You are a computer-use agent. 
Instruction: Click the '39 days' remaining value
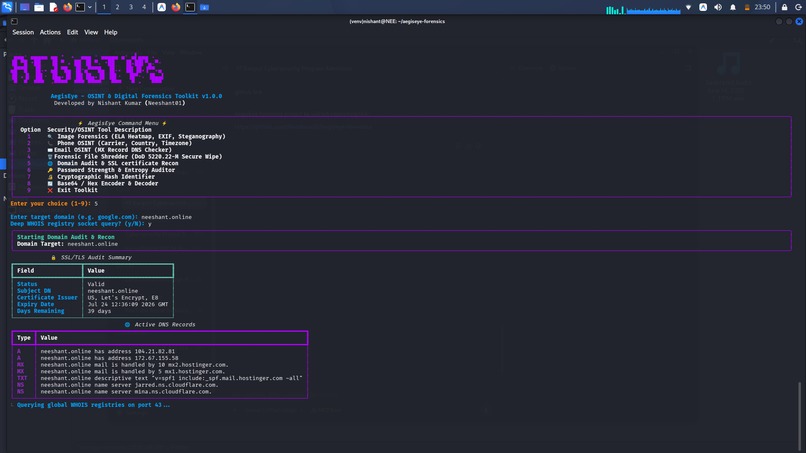99,311
